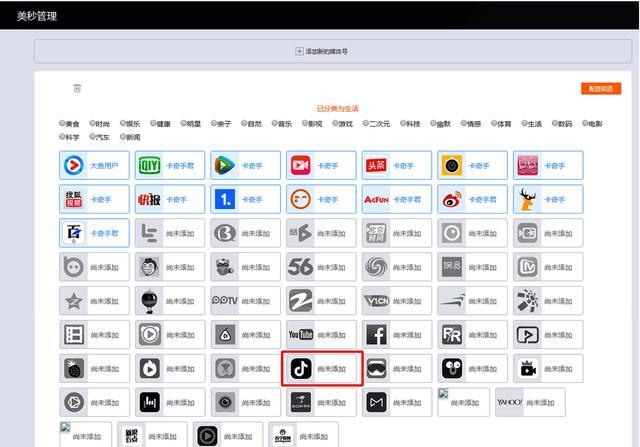This screenshot has height=447, width=640.
Task: Add the black sound-bars logo platform
Action: tap(170, 403)
